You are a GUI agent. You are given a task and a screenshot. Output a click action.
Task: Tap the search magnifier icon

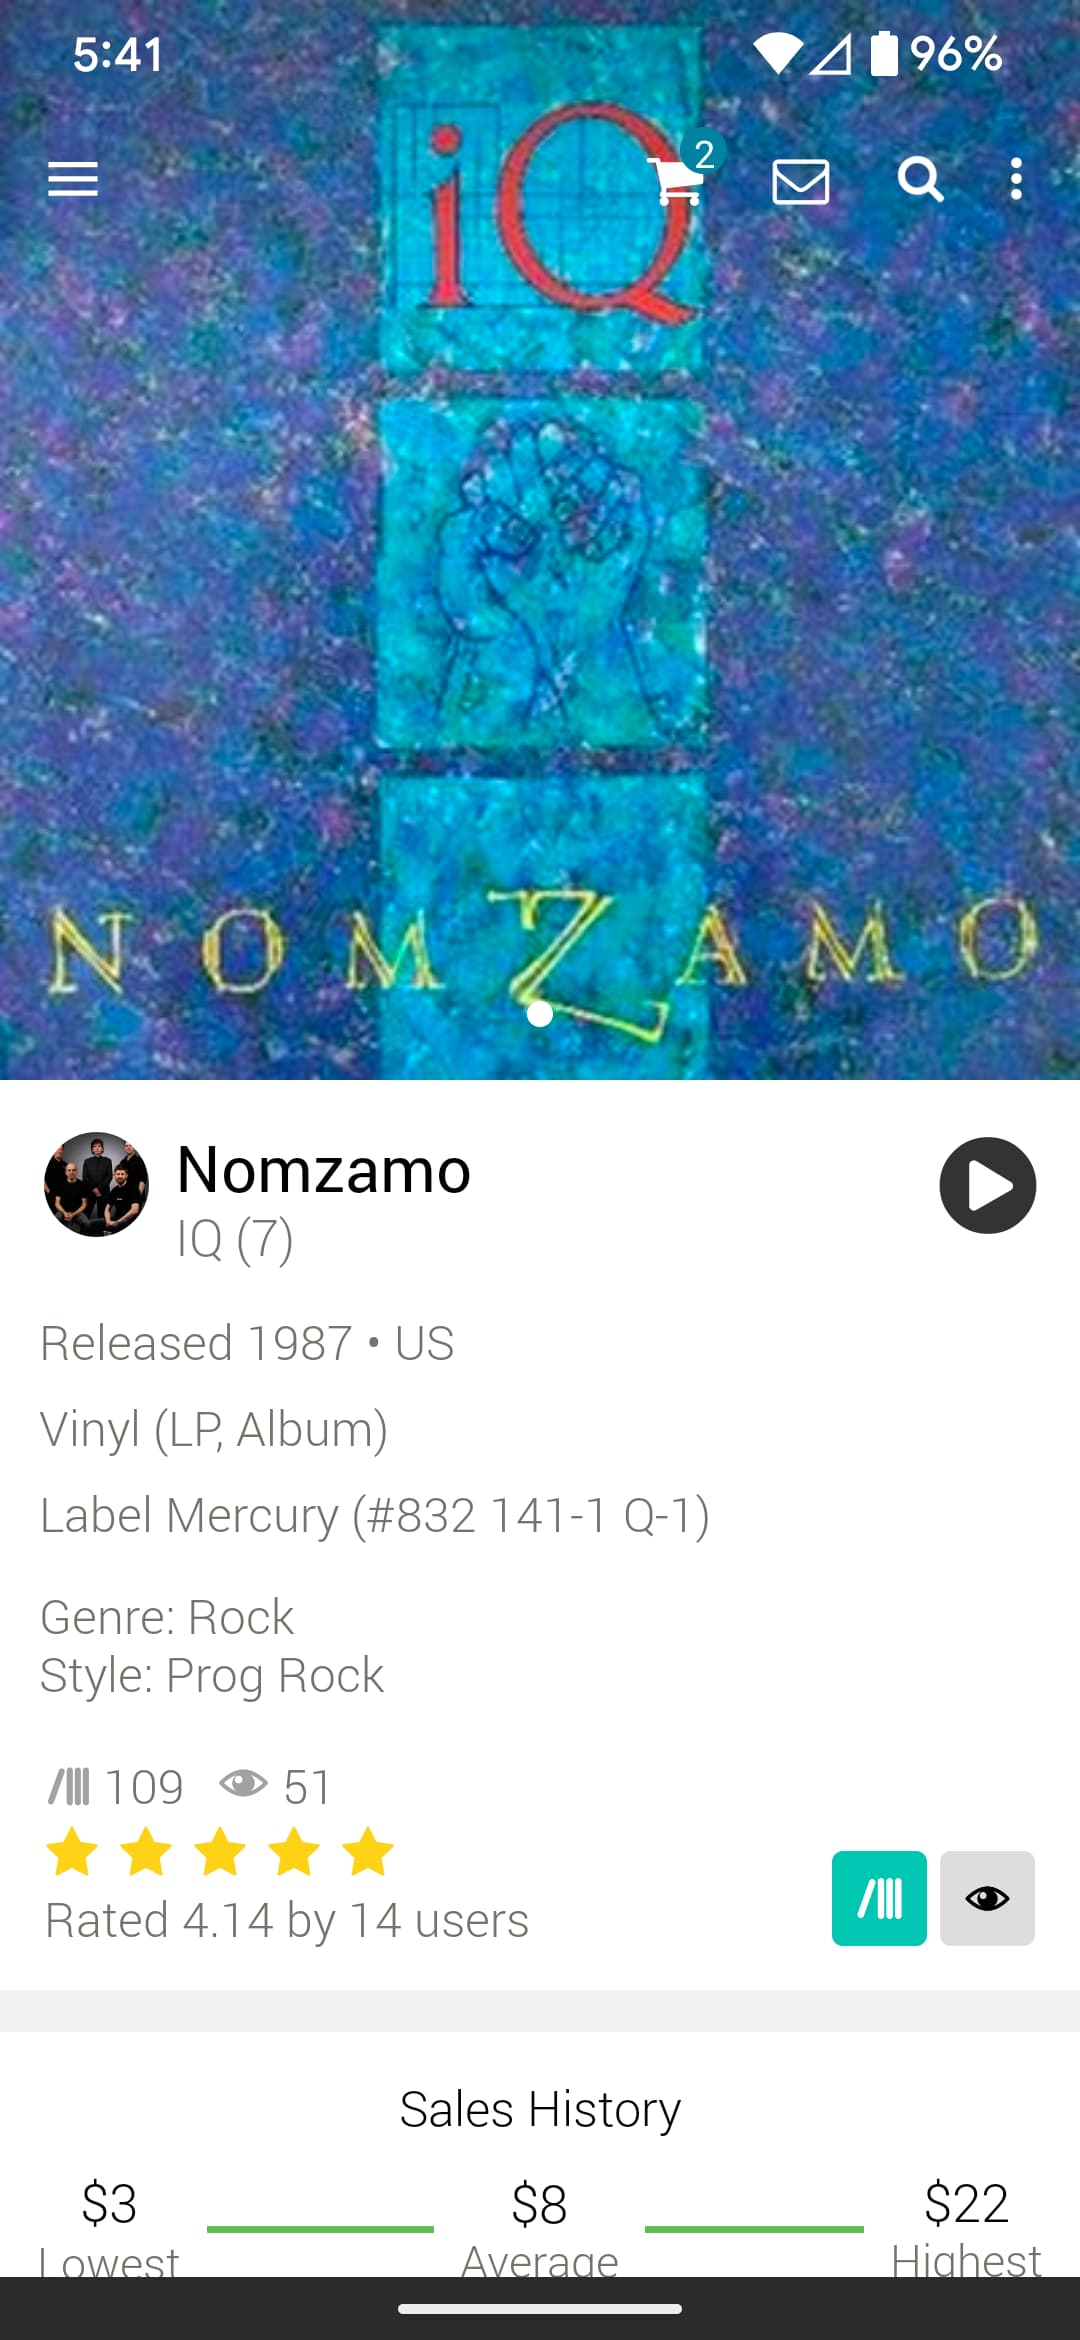[x=920, y=180]
